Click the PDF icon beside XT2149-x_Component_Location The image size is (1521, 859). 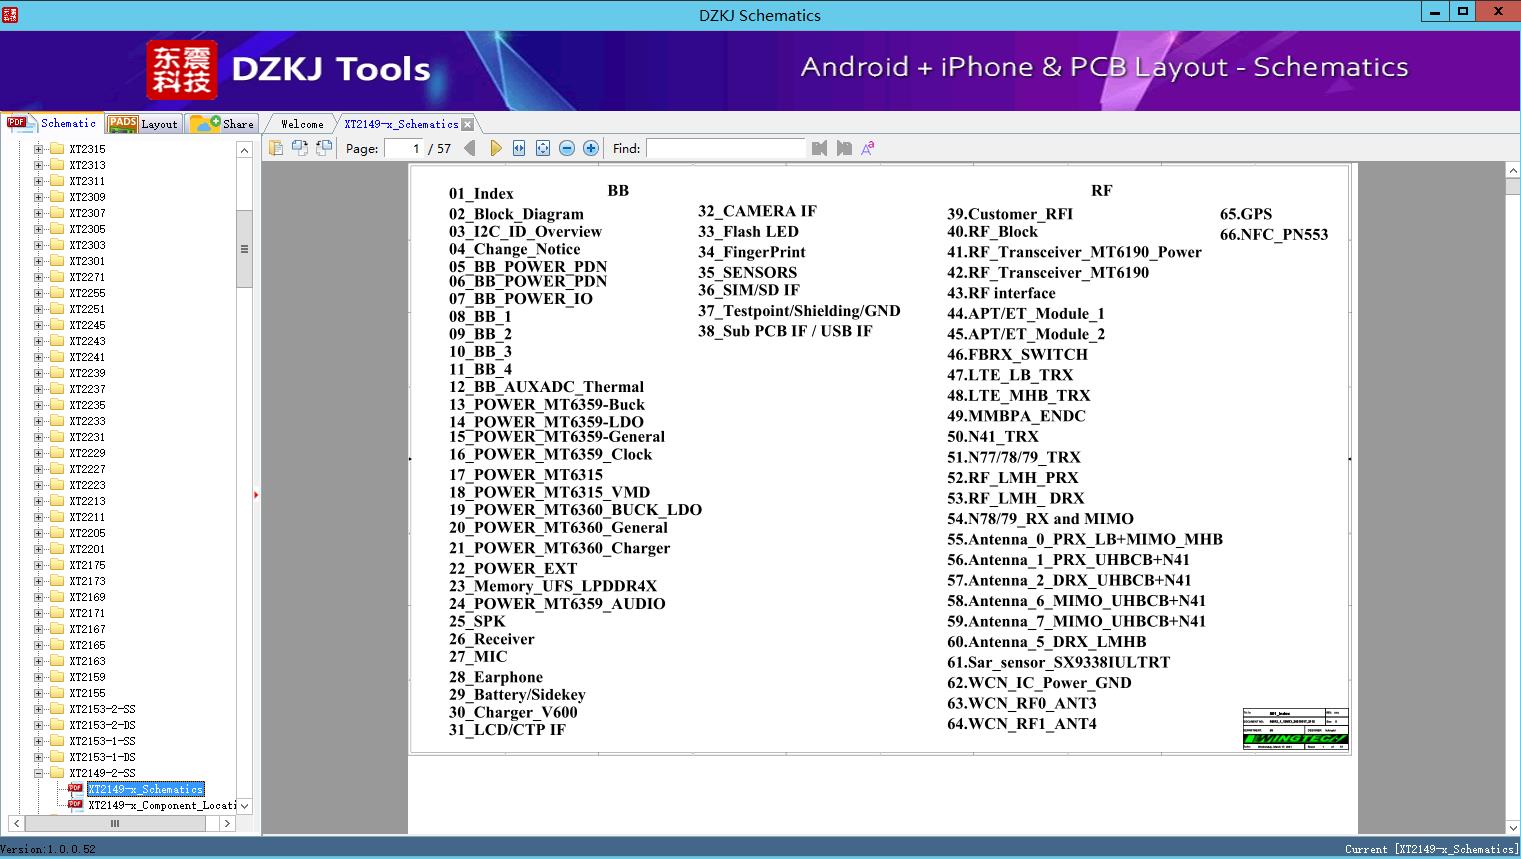tap(75, 804)
